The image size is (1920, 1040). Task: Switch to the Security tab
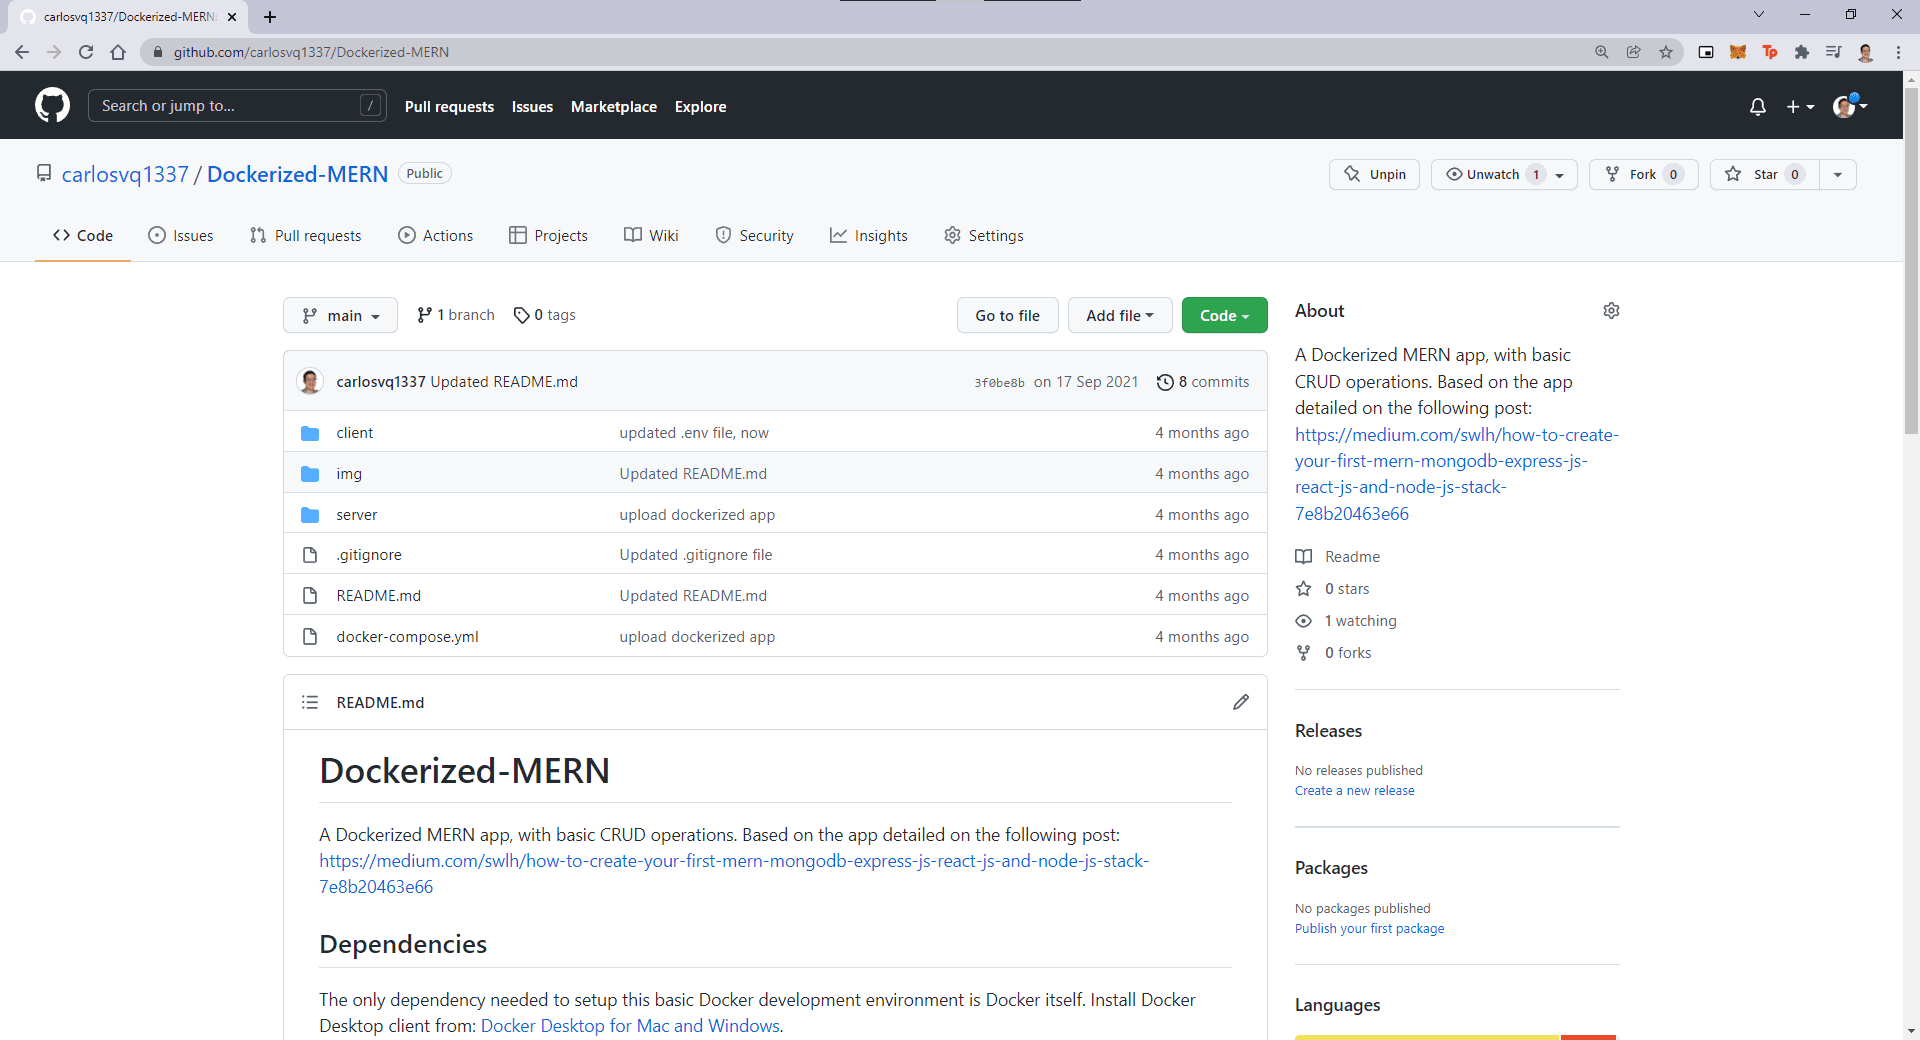click(x=754, y=235)
